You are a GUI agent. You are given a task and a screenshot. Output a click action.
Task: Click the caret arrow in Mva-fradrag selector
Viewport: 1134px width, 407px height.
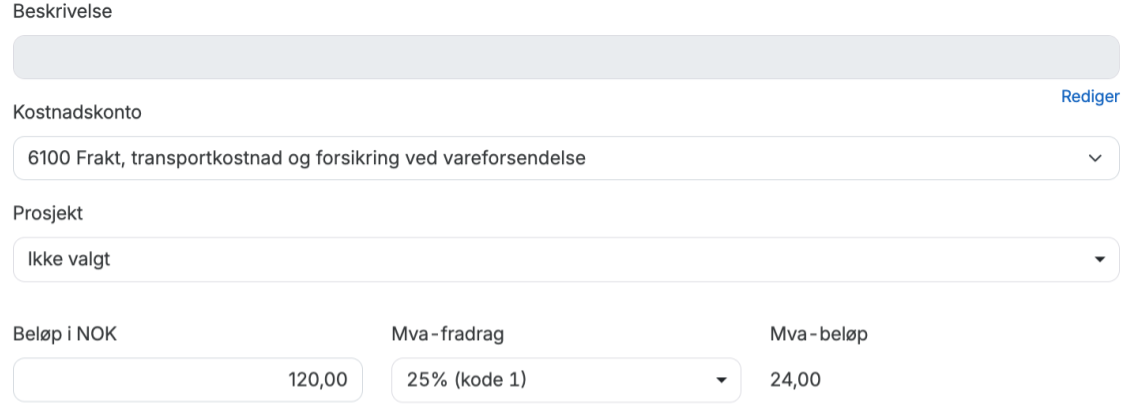pos(721,381)
